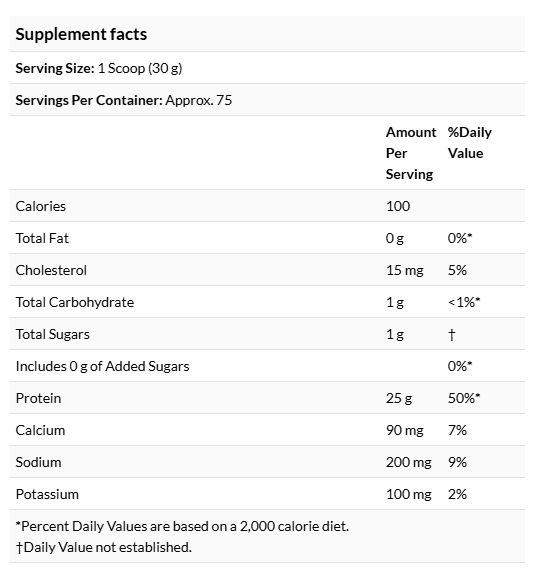
Task: Click the Percent Daily Values footnote
Action: 182,526
